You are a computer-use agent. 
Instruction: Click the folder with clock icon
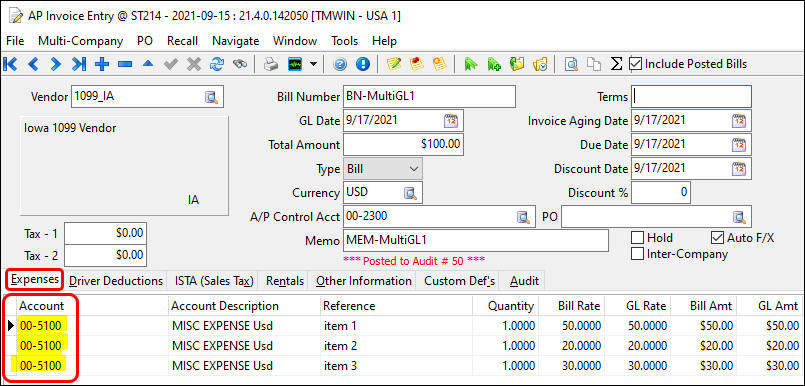tap(540, 64)
